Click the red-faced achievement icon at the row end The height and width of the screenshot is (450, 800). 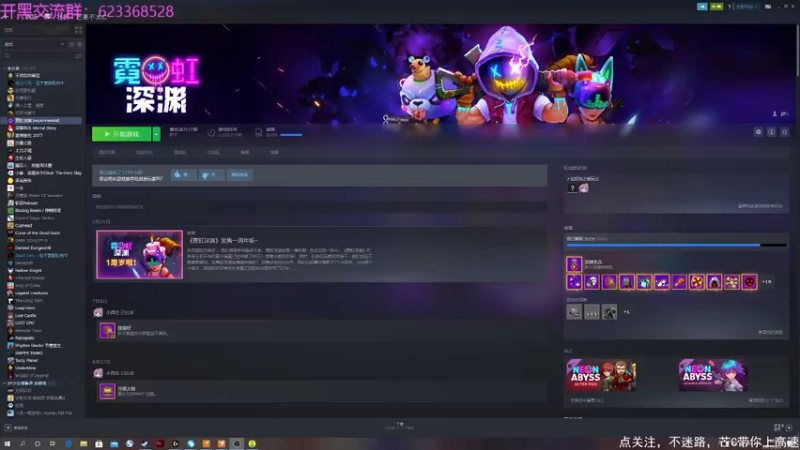(749, 282)
